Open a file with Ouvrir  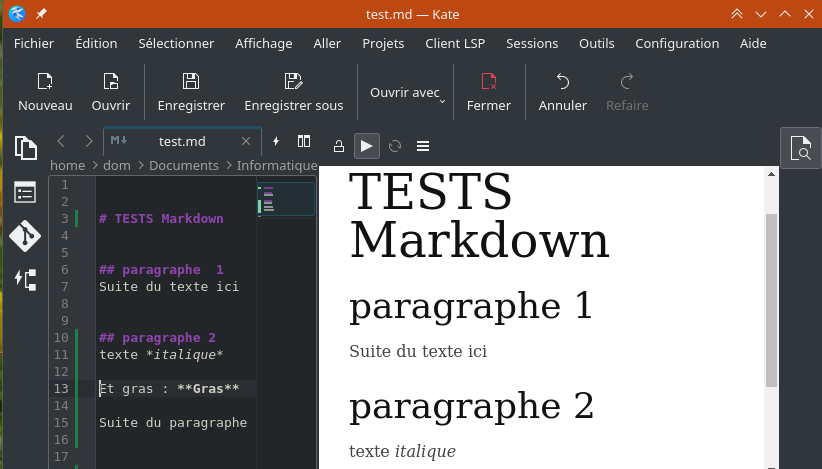(111, 93)
